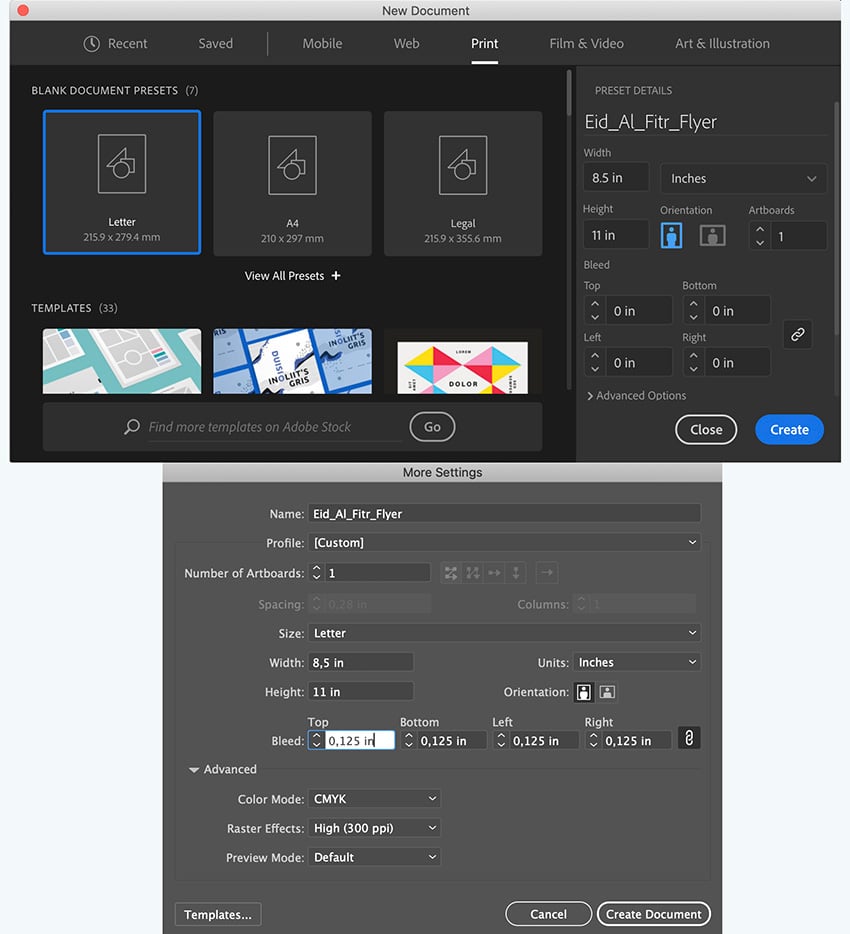Open the Color Mode dropdown

tap(374, 798)
